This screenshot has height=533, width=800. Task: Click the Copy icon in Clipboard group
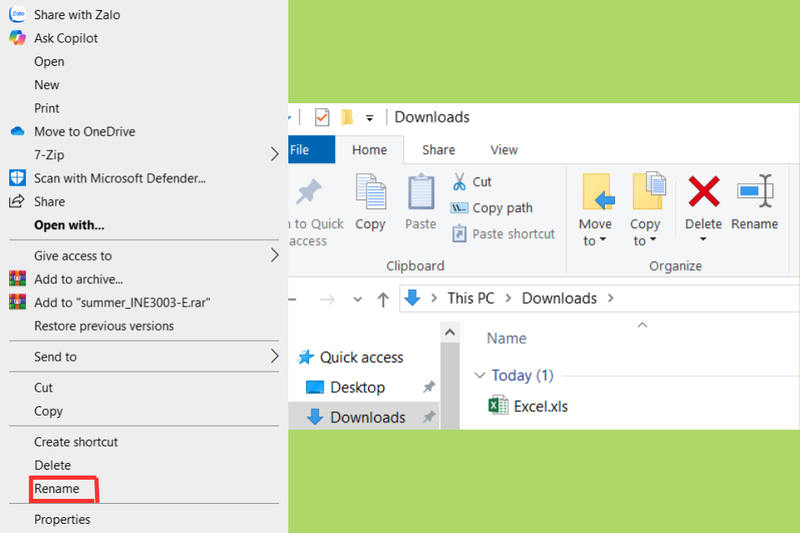tap(371, 192)
